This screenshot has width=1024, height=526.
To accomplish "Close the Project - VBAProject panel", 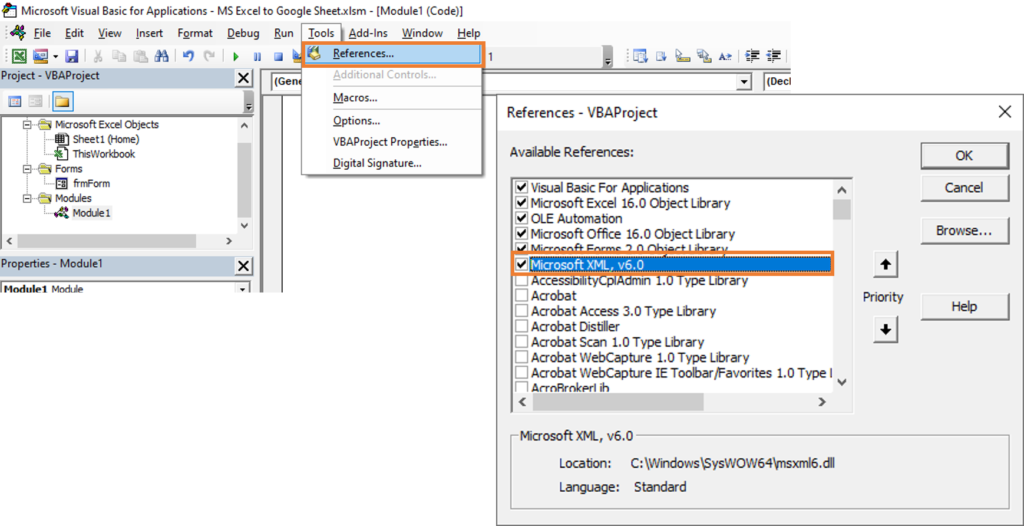I will tap(243, 78).
